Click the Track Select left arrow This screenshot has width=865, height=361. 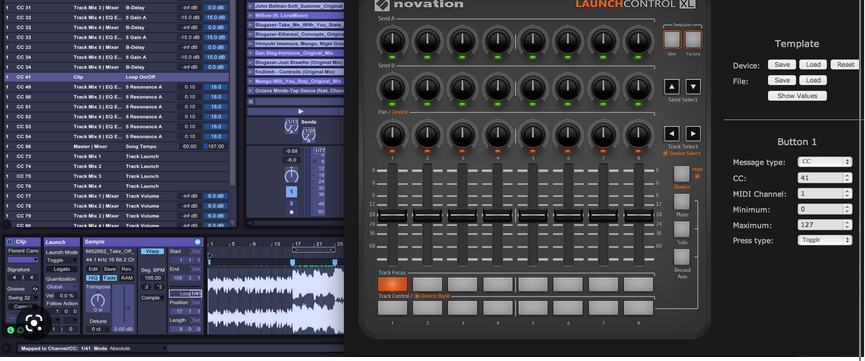click(671, 134)
